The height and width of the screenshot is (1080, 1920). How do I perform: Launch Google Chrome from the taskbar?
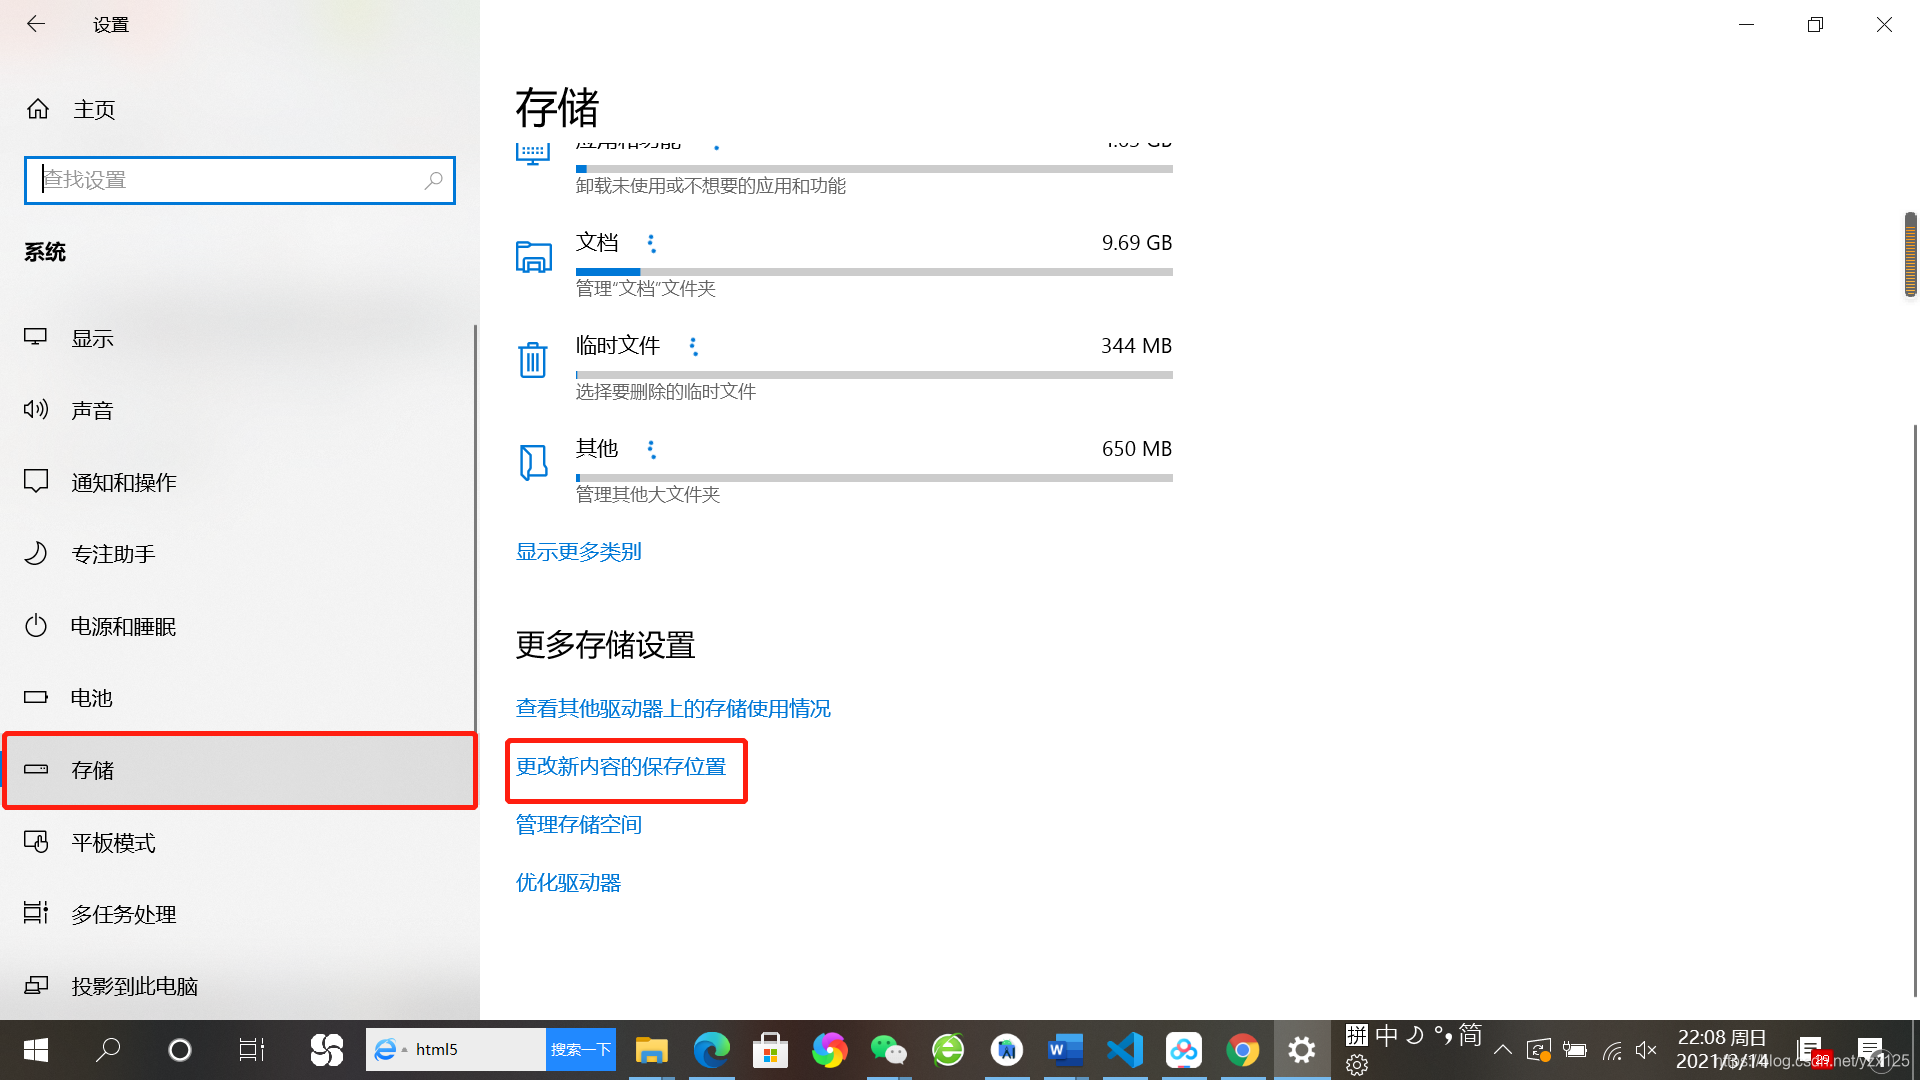(x=1243, y=1050)
